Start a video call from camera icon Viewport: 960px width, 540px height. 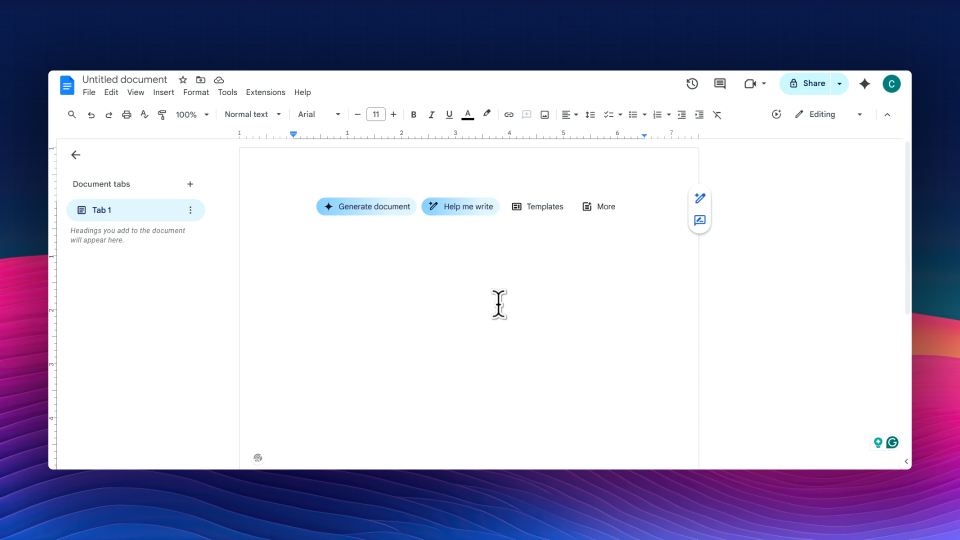(x=750, y=84)
